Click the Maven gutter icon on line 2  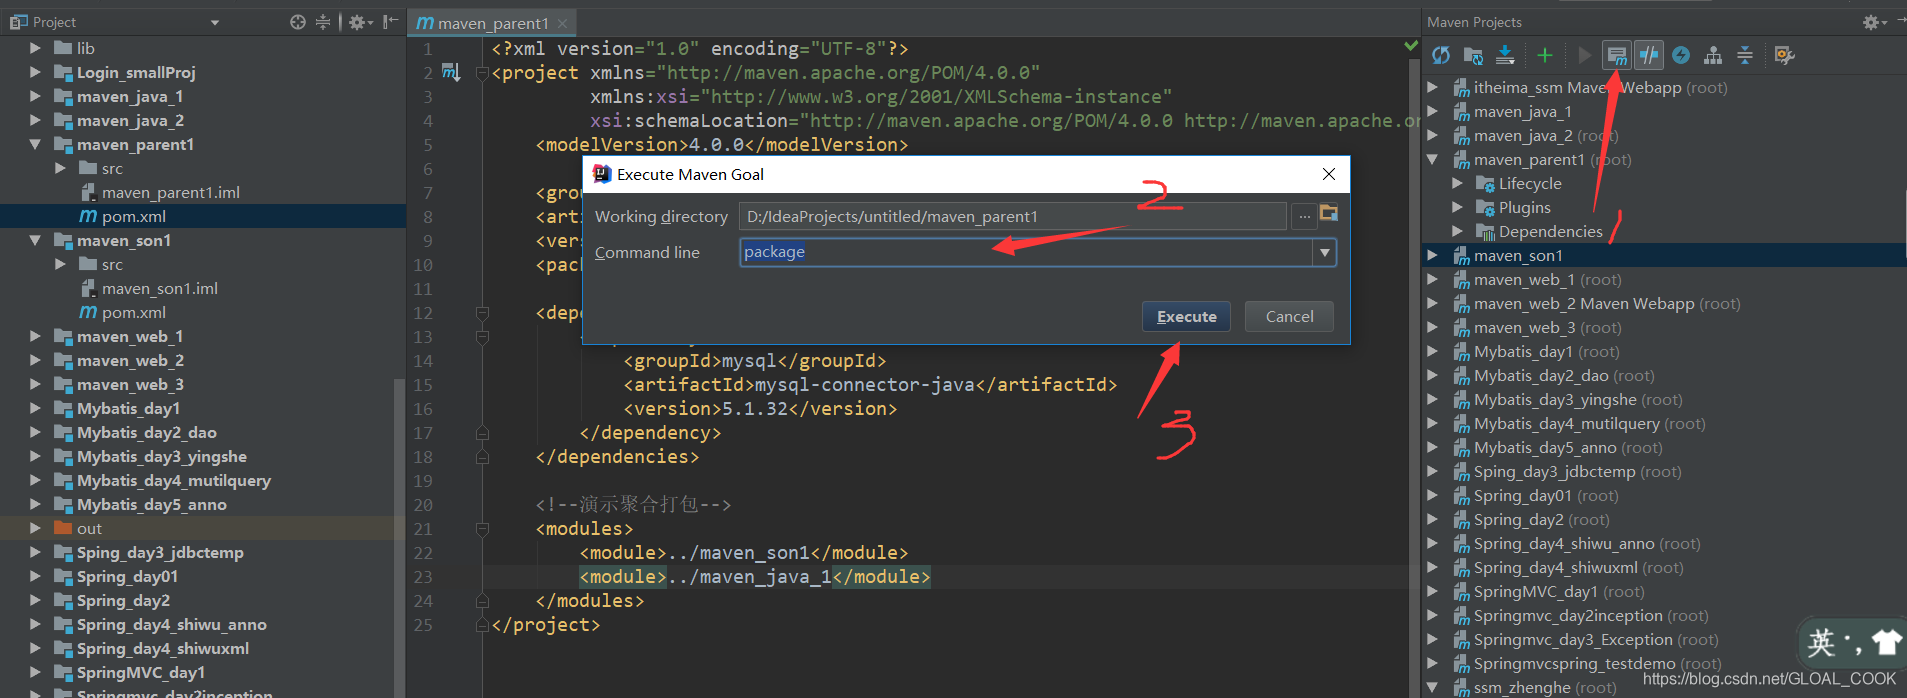[451, 72]
